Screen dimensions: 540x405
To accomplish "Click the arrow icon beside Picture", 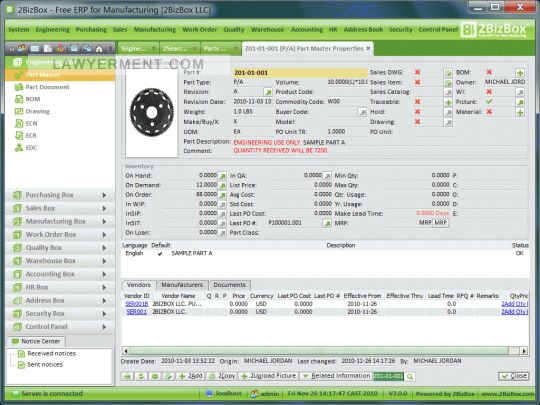I will tap(520, 102).
